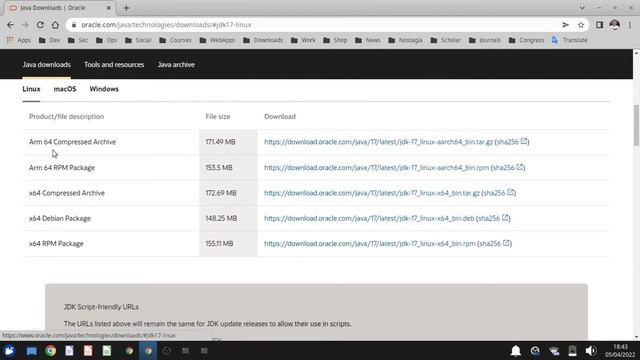Open the Java archive nav tab
The width and height of the screenshot is (640, 360).
click(176, 64)
